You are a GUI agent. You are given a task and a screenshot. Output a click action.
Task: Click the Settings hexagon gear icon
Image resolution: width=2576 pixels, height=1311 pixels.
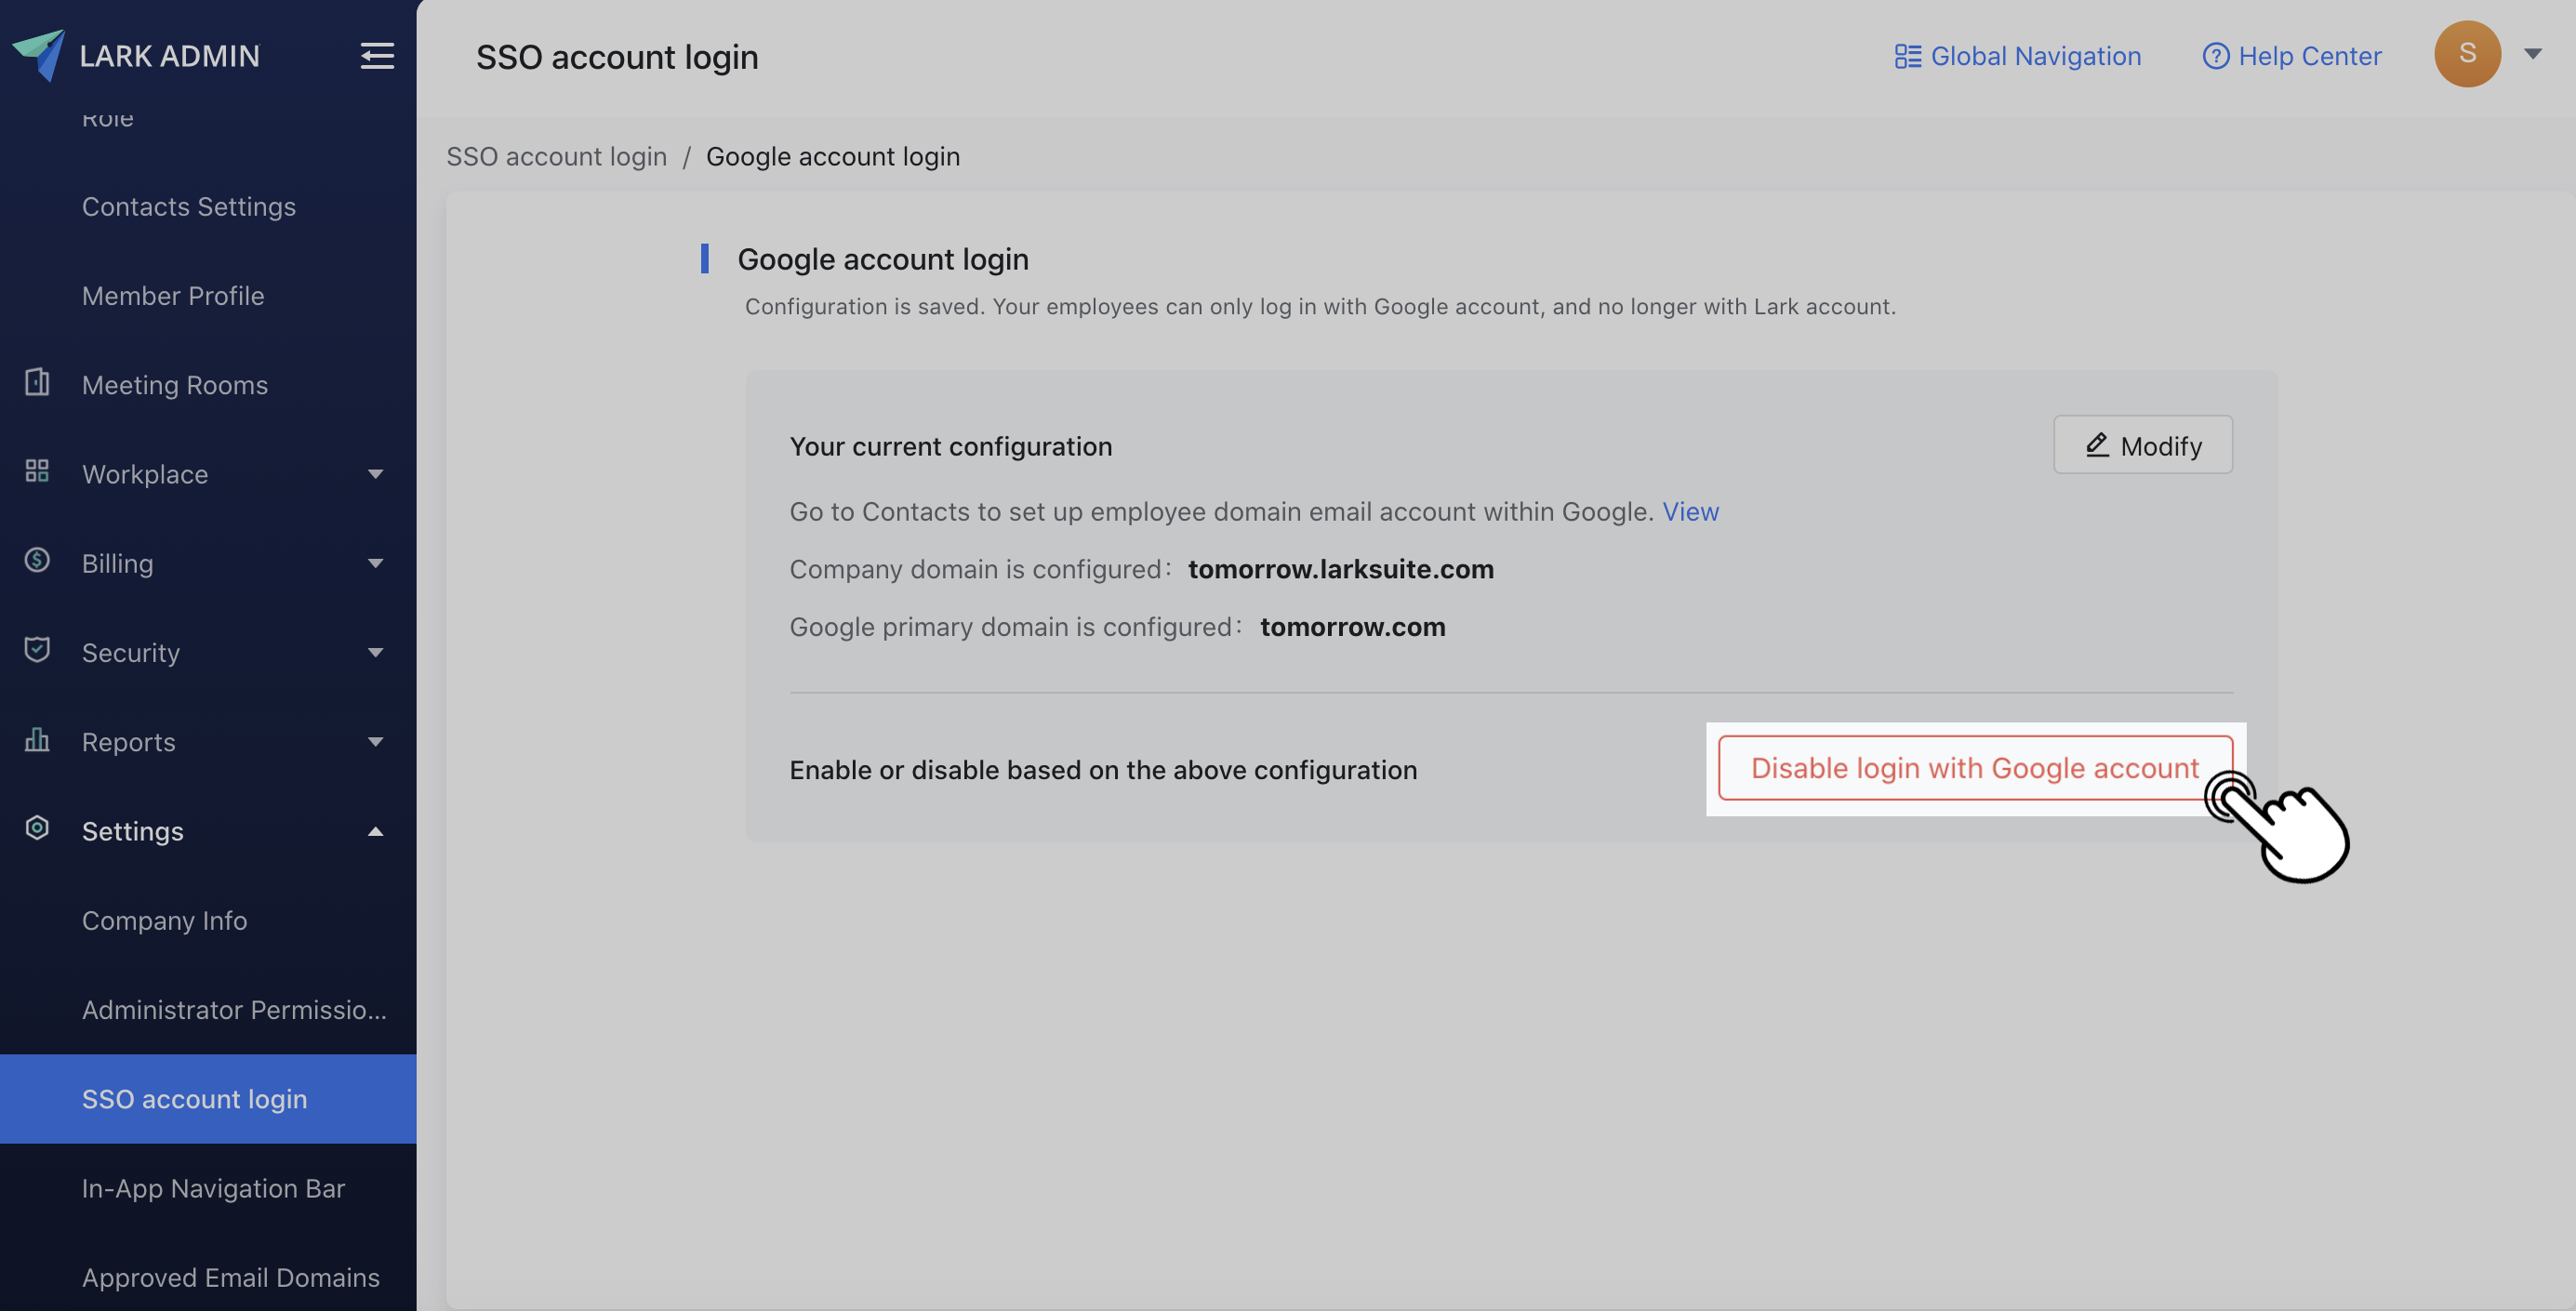[37, 829]
